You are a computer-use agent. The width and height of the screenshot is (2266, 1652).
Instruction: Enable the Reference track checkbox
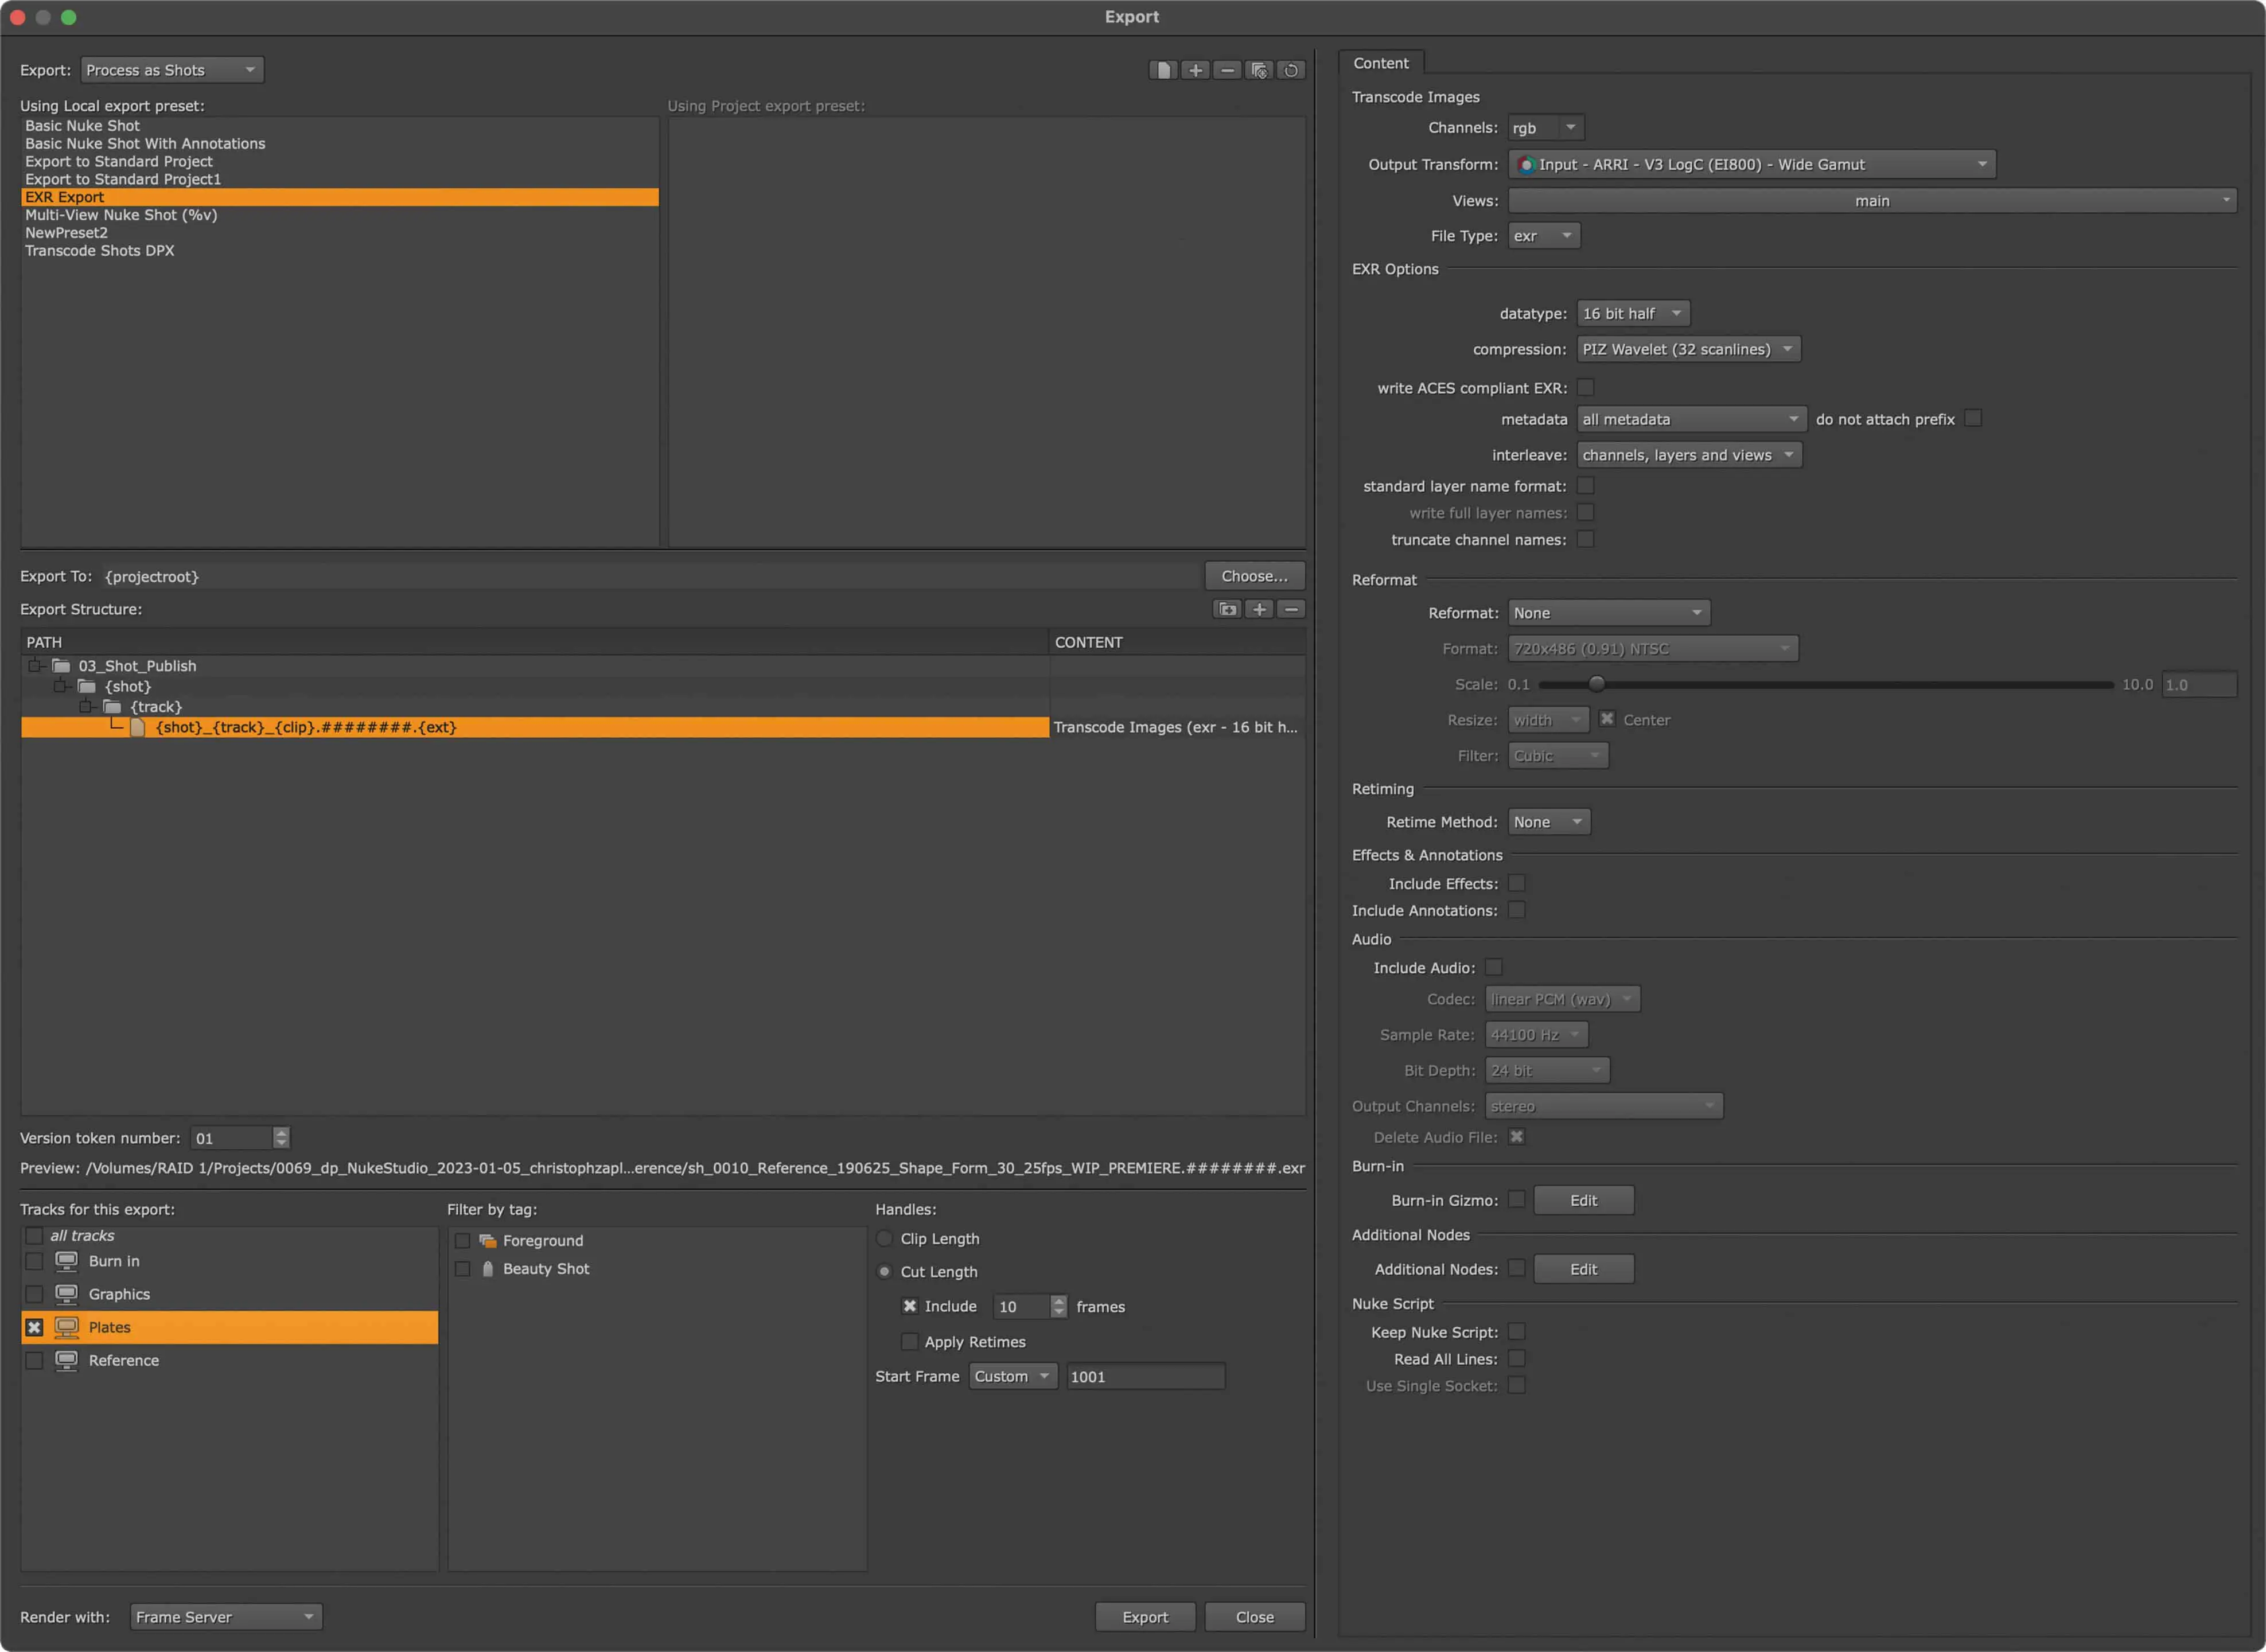point(34,1360)
